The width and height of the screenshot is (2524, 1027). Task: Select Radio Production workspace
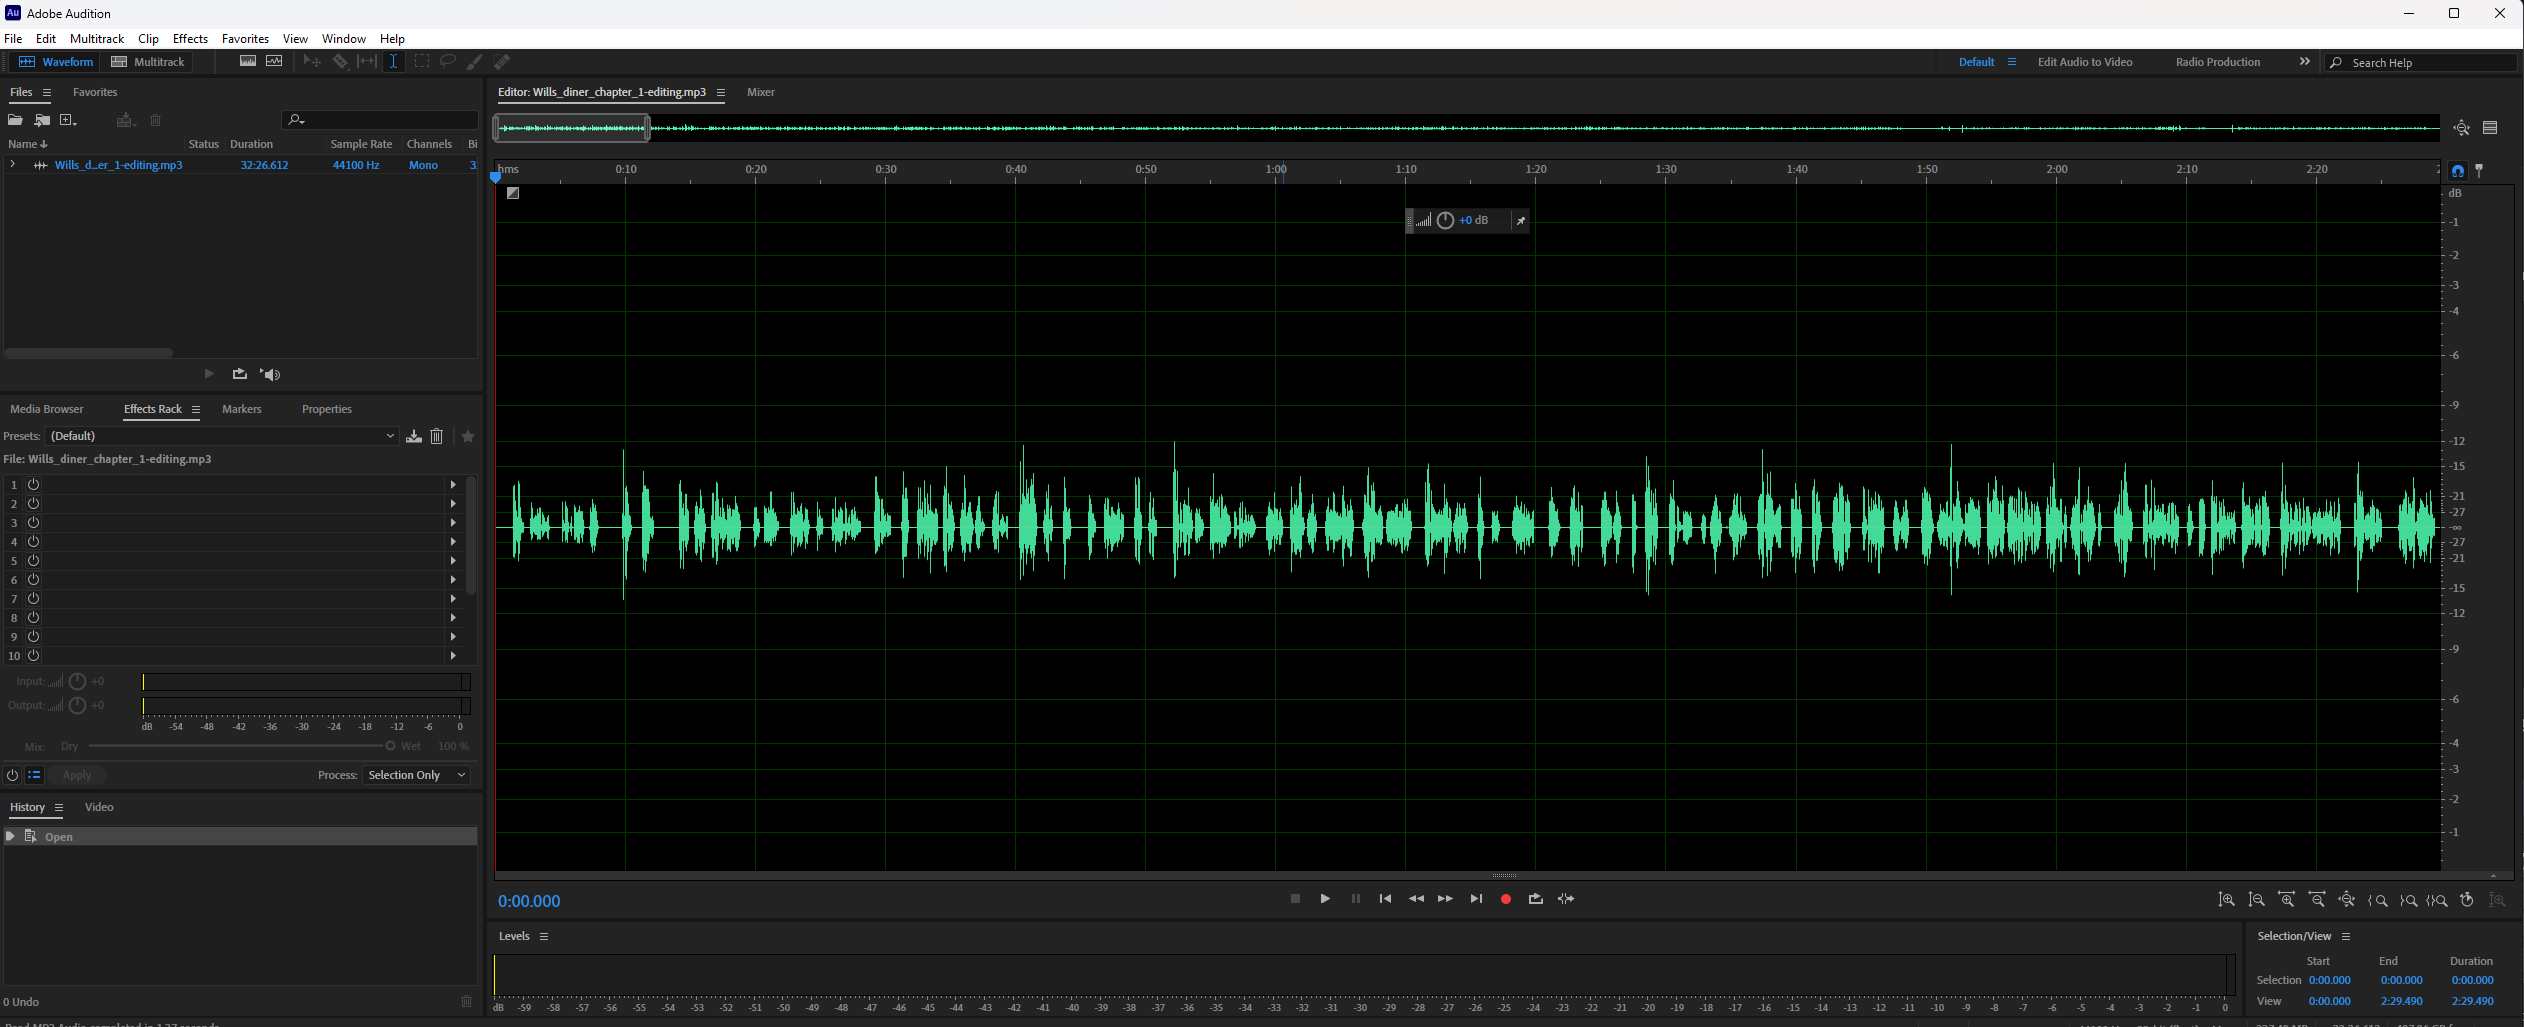pyautogui.click(x=2217, y=62)
